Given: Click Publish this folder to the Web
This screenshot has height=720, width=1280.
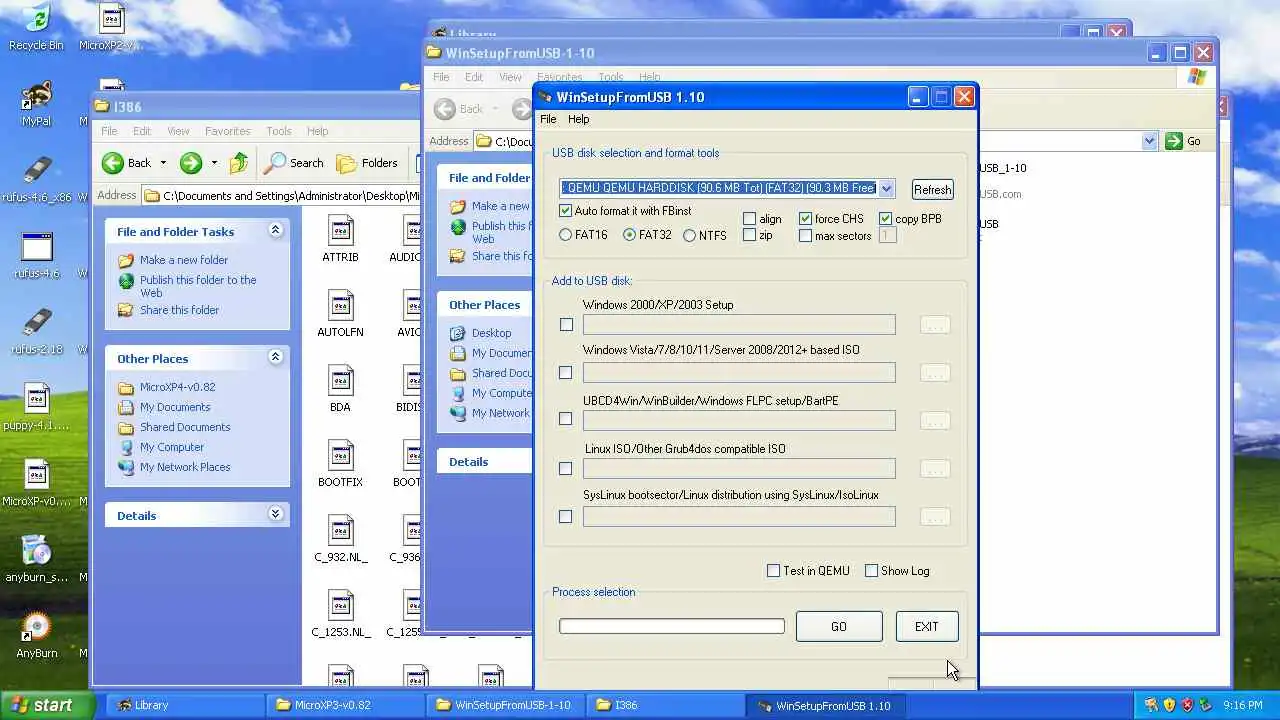Looking at the screenshot, I should [198, 286].
